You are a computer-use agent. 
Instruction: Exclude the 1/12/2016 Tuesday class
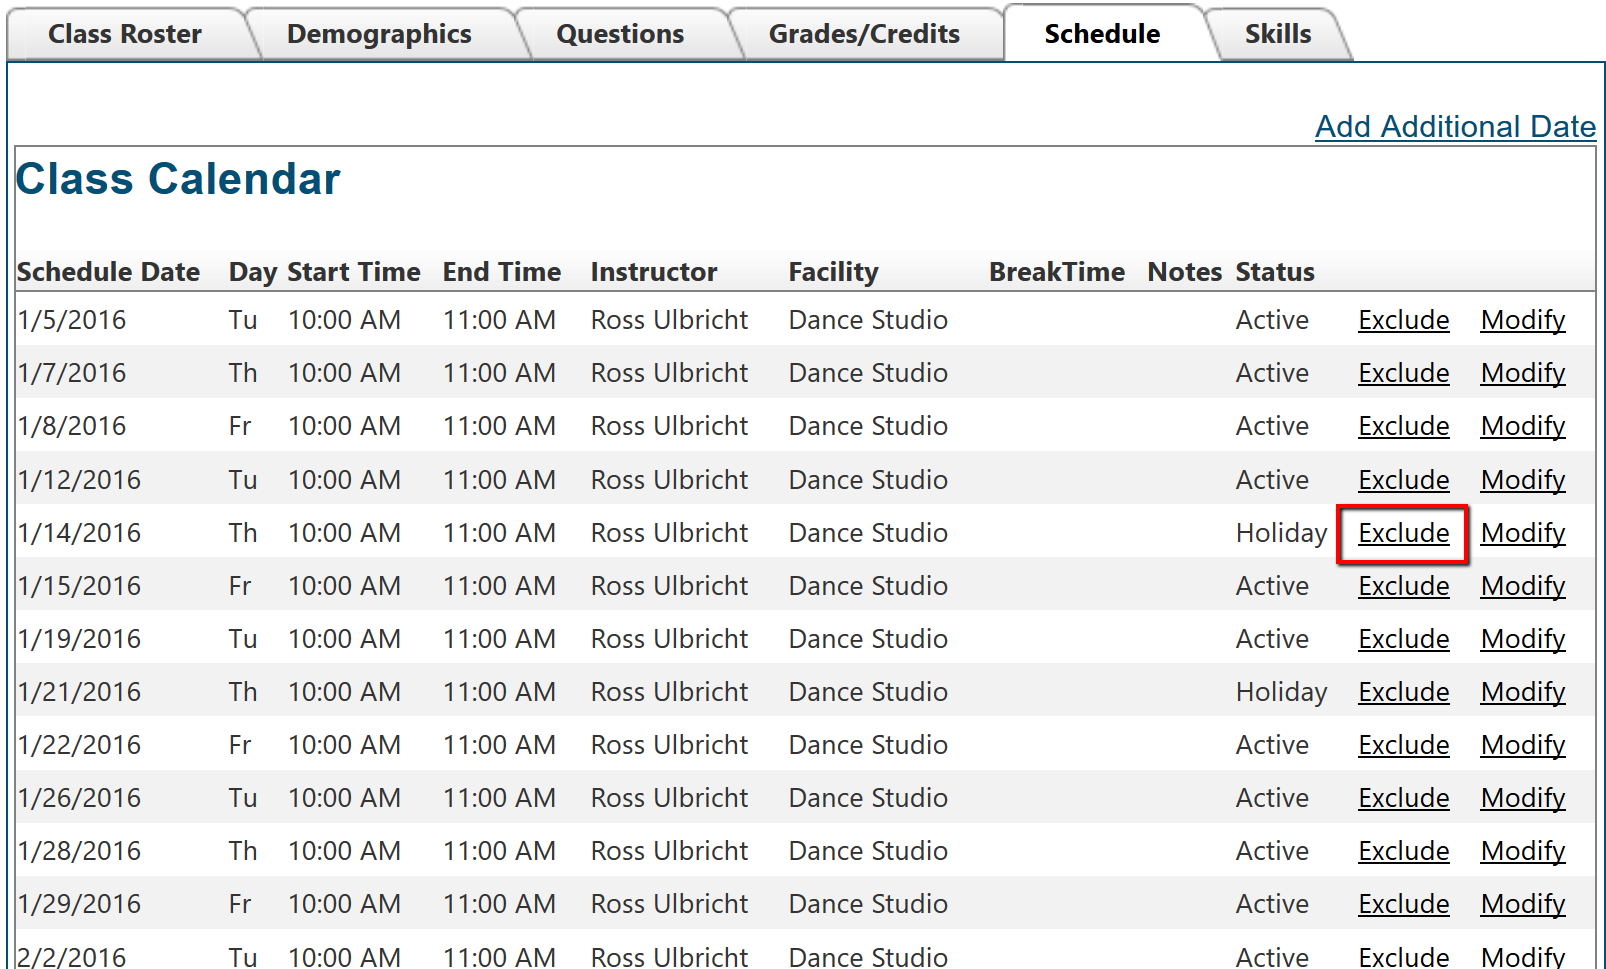click(x=1403, y=480)
